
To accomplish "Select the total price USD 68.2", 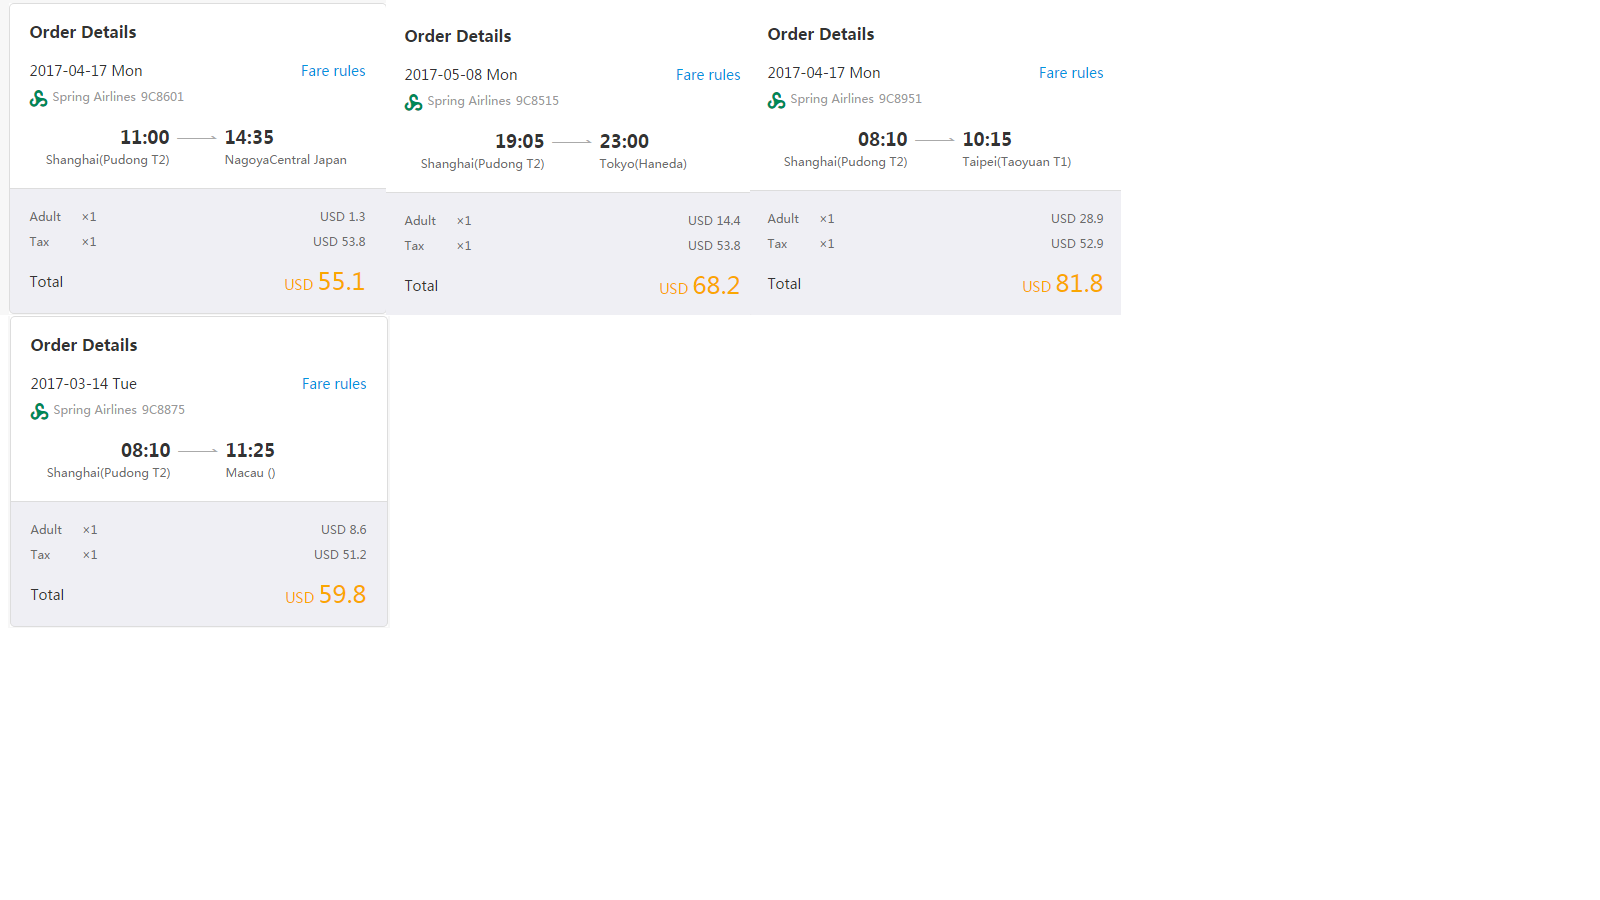I will [700, 286].
